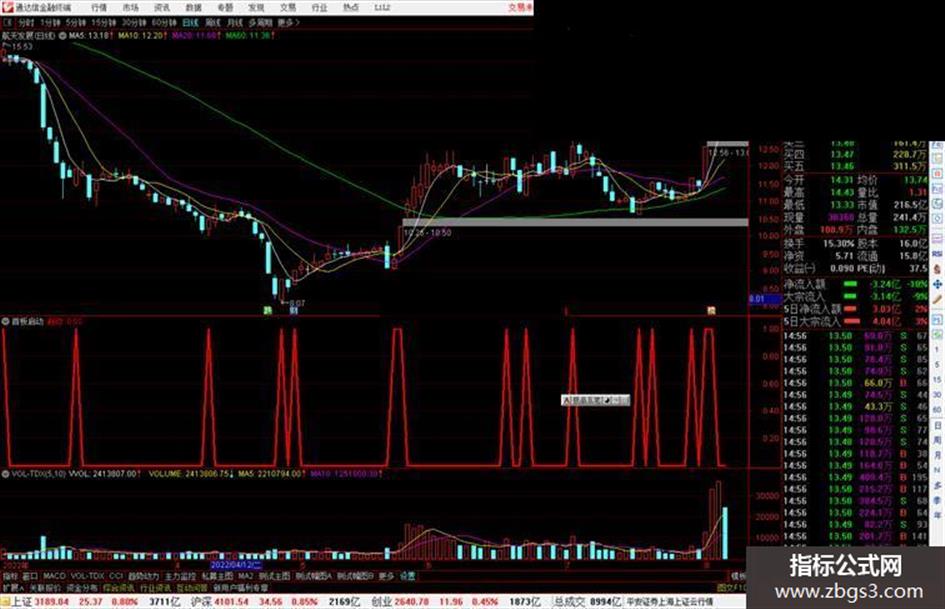Select the MACD indicator tab
The image size is (945, 609).
pos(54,576)
